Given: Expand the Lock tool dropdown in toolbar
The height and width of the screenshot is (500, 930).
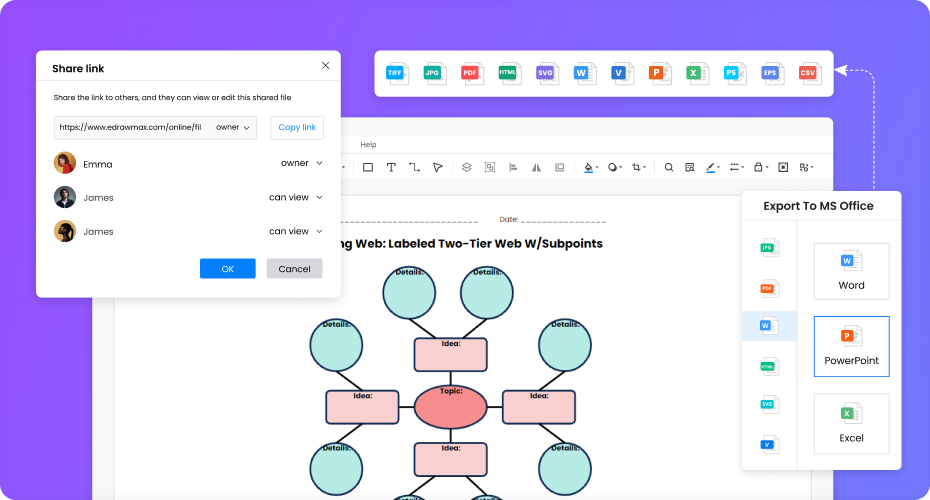Looking at the screenshot, I should tap(761, 168).
